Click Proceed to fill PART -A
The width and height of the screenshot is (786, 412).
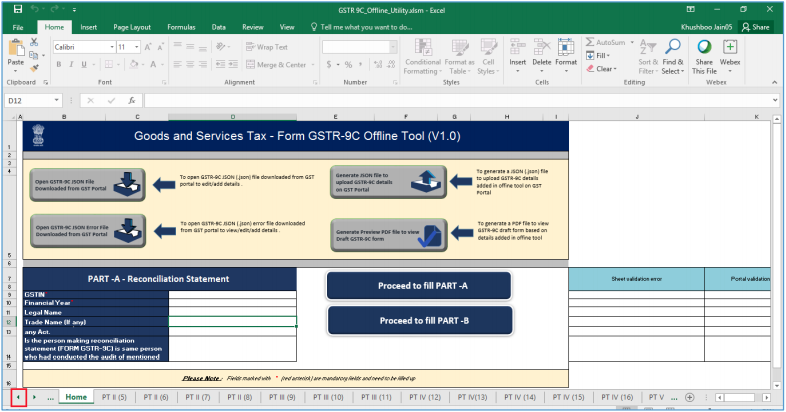(x=419, y=286)
